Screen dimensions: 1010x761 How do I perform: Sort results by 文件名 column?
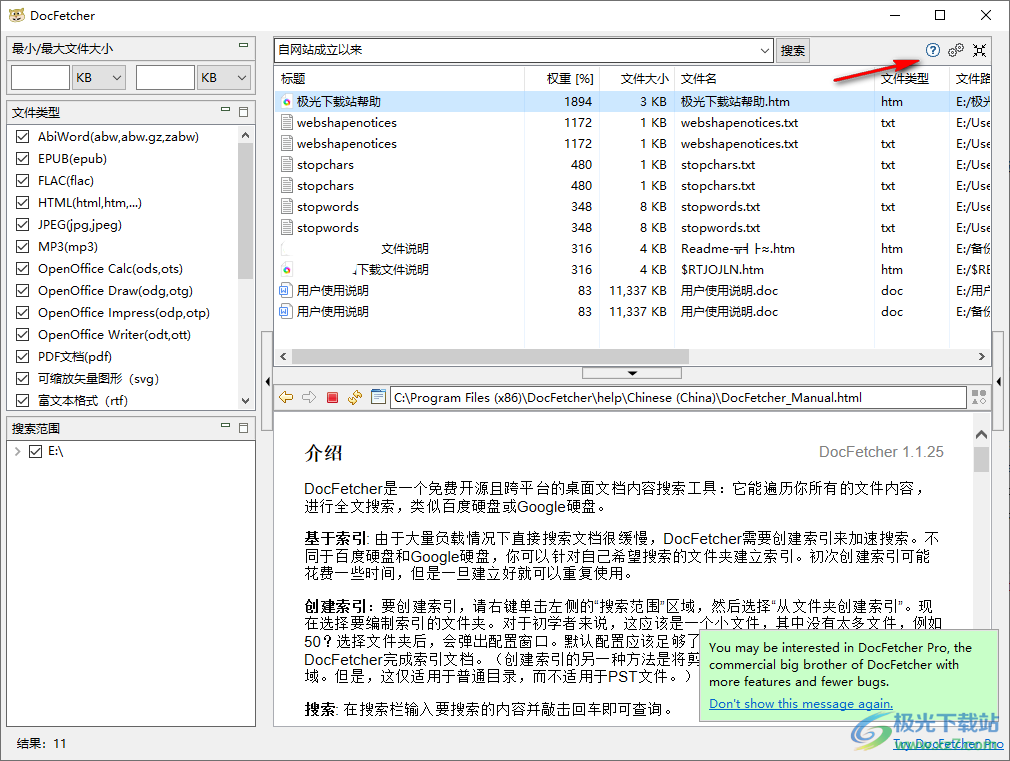[x=775, y=79]
